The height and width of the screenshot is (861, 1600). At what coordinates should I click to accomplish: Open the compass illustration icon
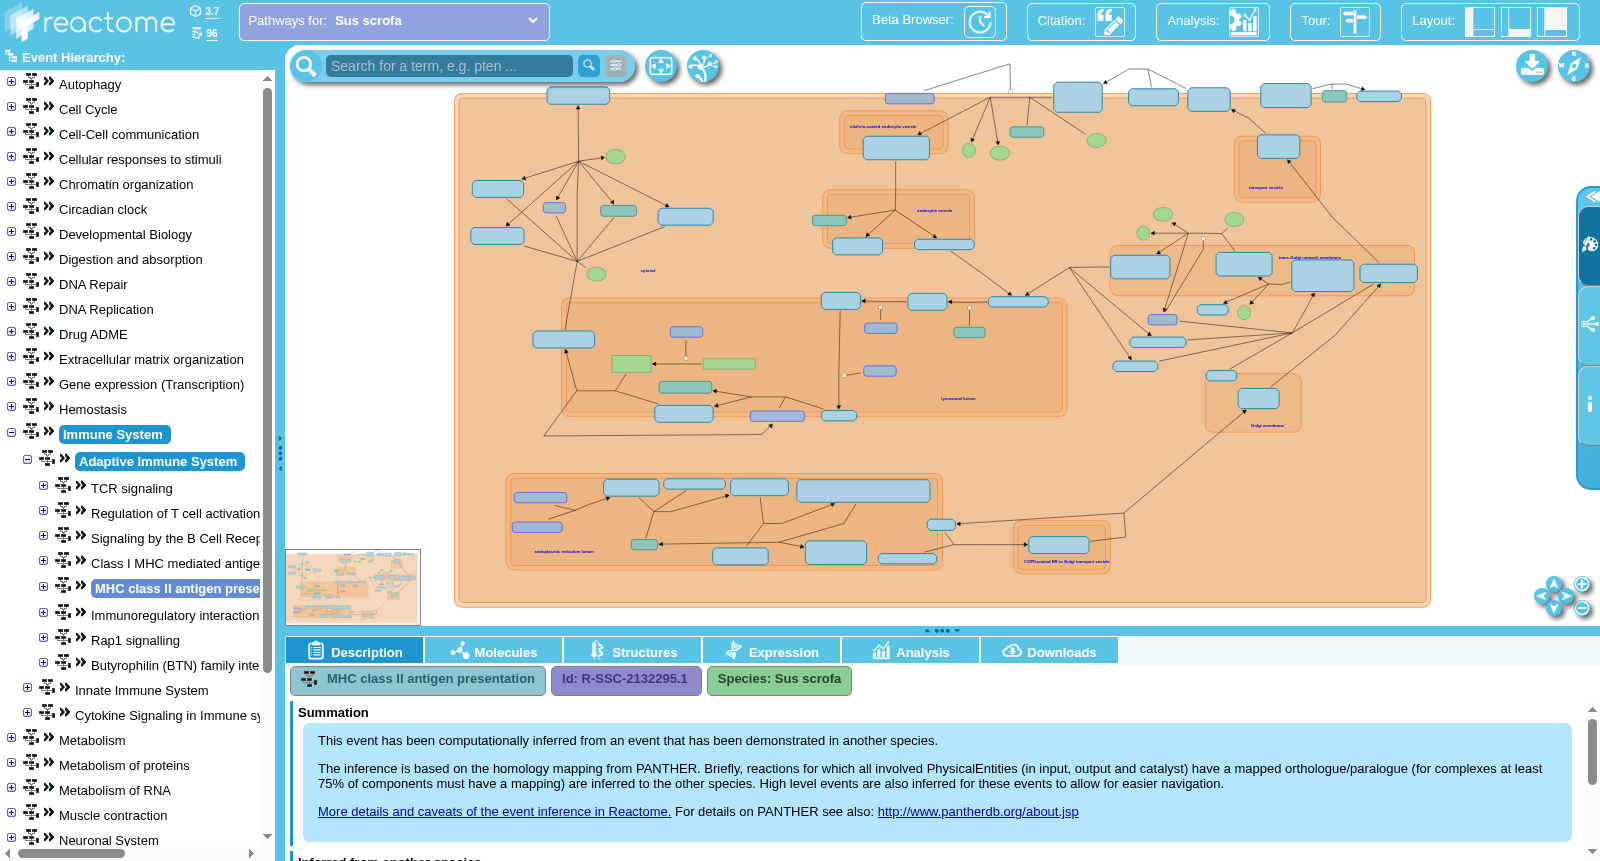point(1574,66)
